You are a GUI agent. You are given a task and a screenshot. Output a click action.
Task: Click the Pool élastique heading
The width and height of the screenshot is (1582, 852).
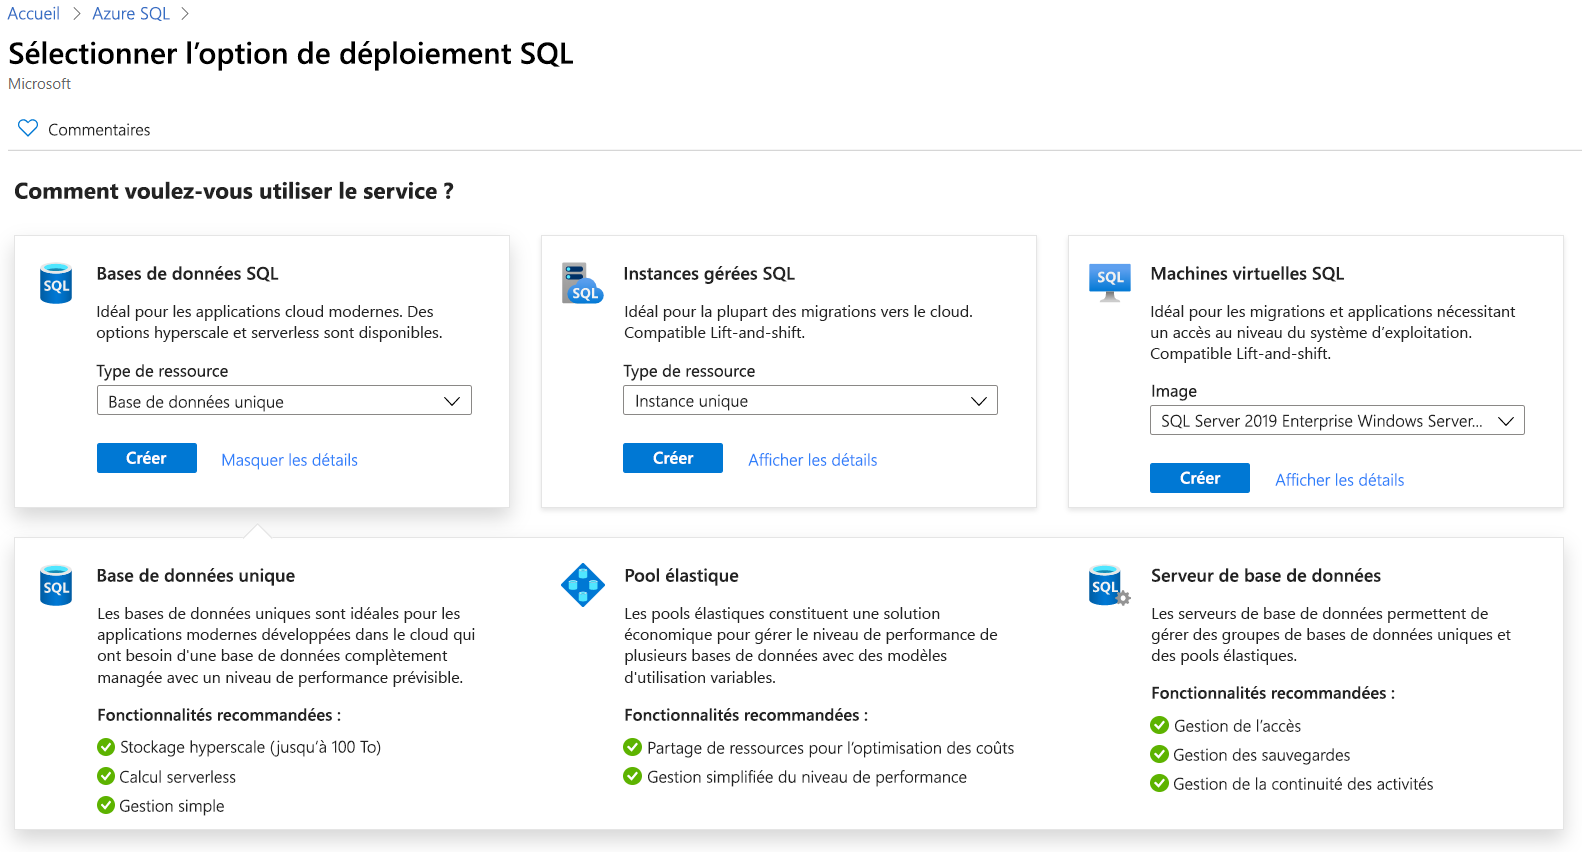click(681, 576)
